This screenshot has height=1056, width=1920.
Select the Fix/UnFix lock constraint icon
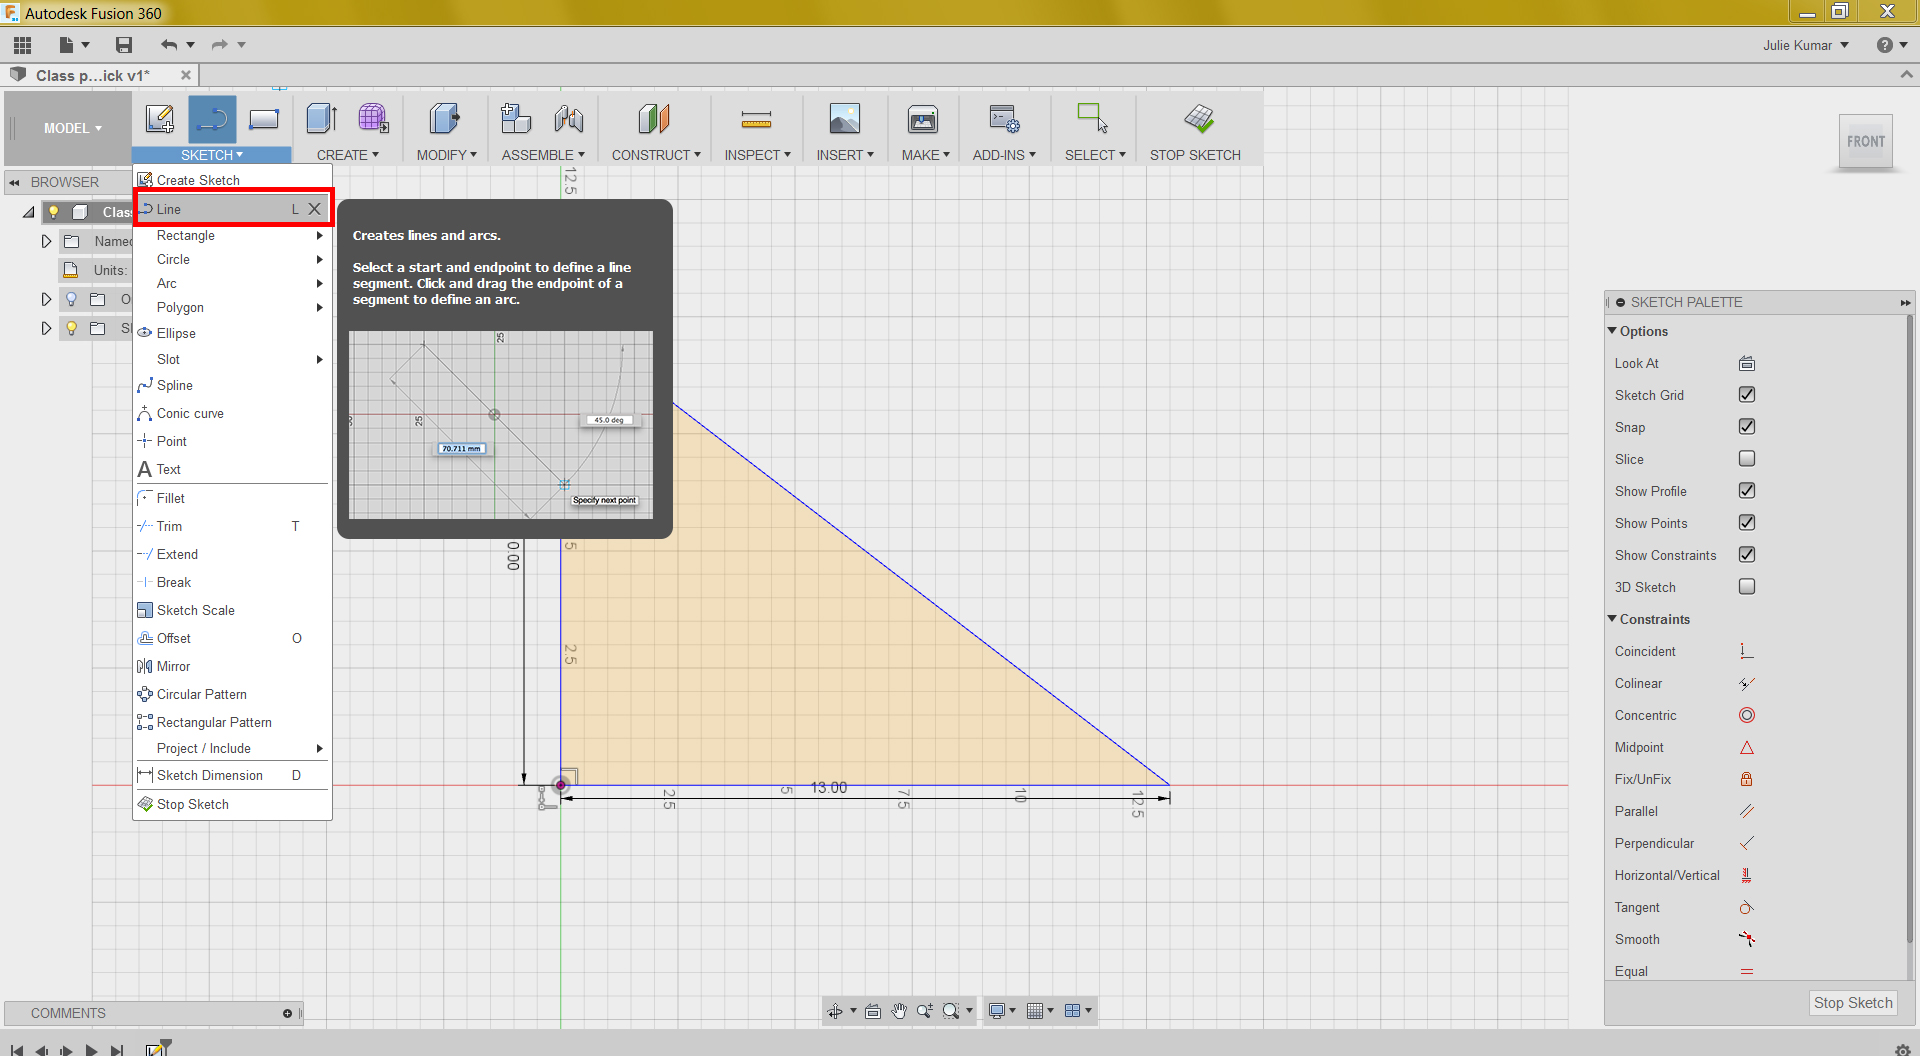coord(1746,779)
